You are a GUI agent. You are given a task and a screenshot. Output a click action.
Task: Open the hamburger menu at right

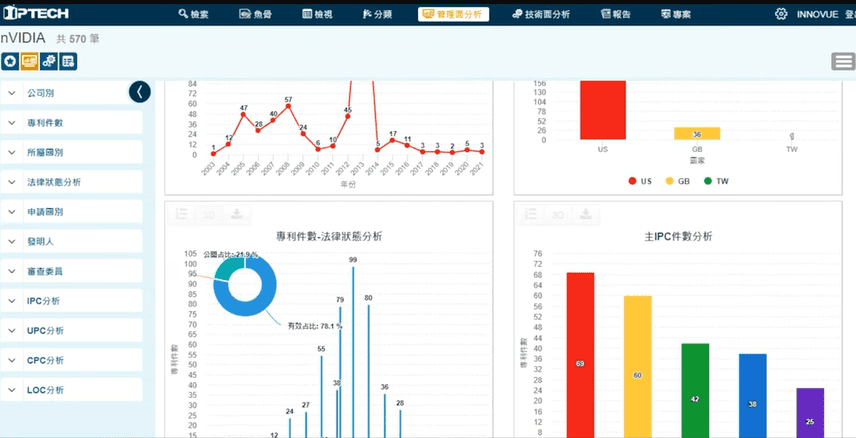842,62
